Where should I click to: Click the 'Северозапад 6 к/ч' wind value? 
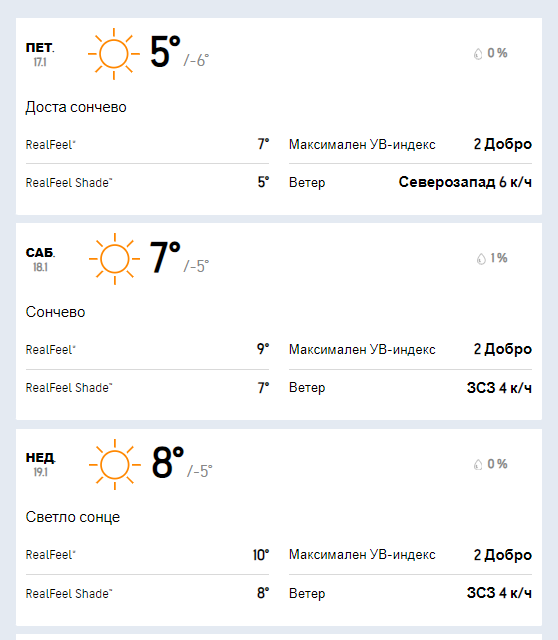click(x=465, y=182)
